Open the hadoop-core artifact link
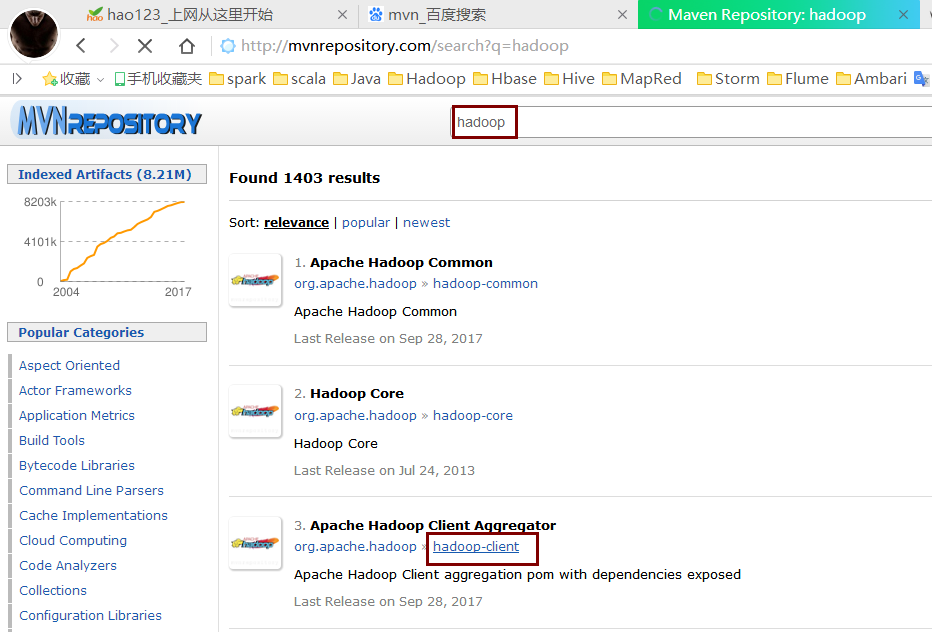 pyautogui.click(x=473, y=416)
